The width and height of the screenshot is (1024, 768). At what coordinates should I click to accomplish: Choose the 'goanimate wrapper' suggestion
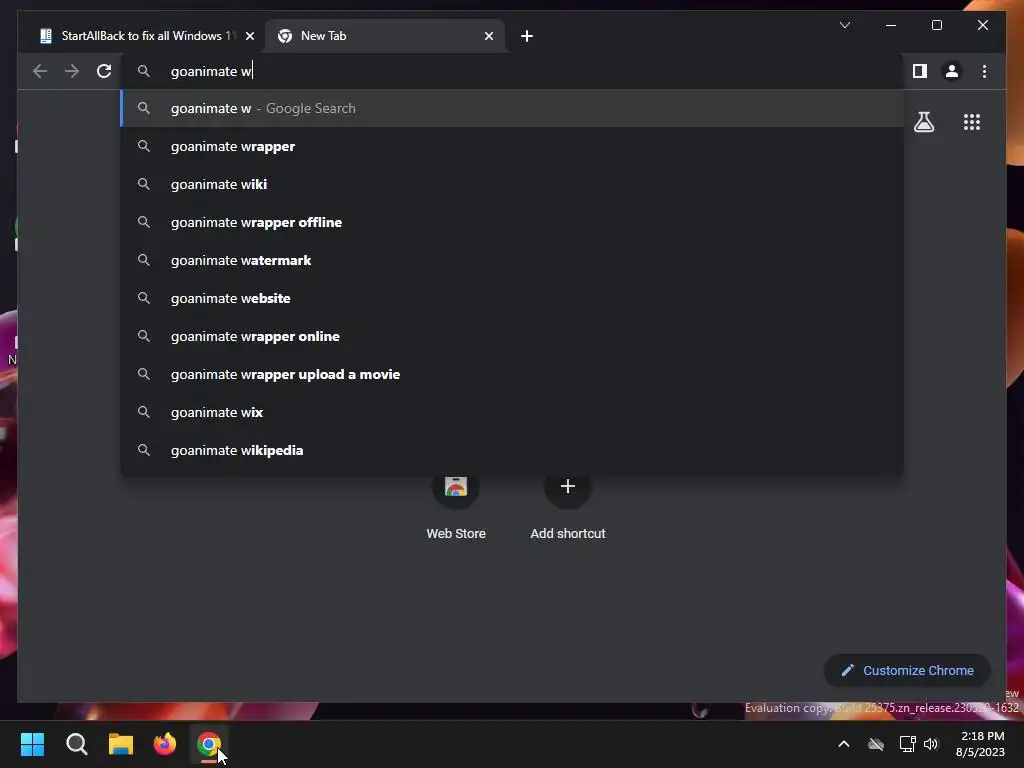point(512,146)
